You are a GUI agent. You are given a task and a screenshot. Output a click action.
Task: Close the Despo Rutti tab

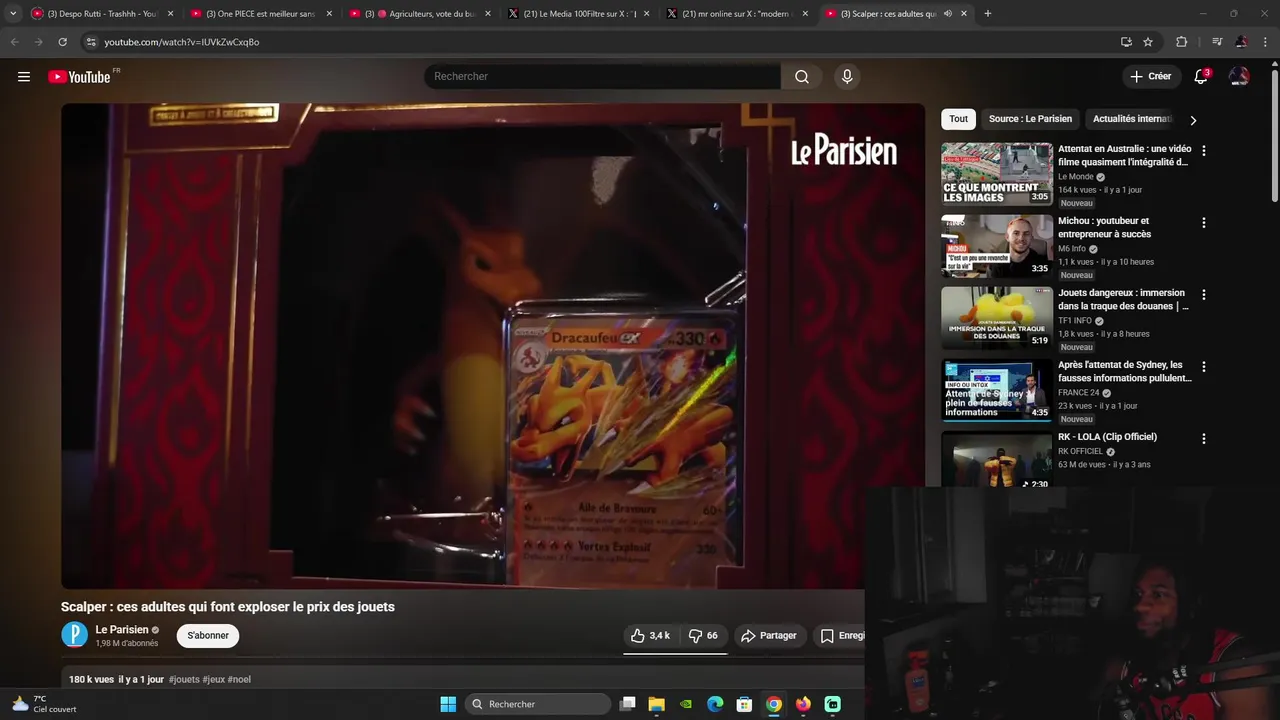click(170, 14)
